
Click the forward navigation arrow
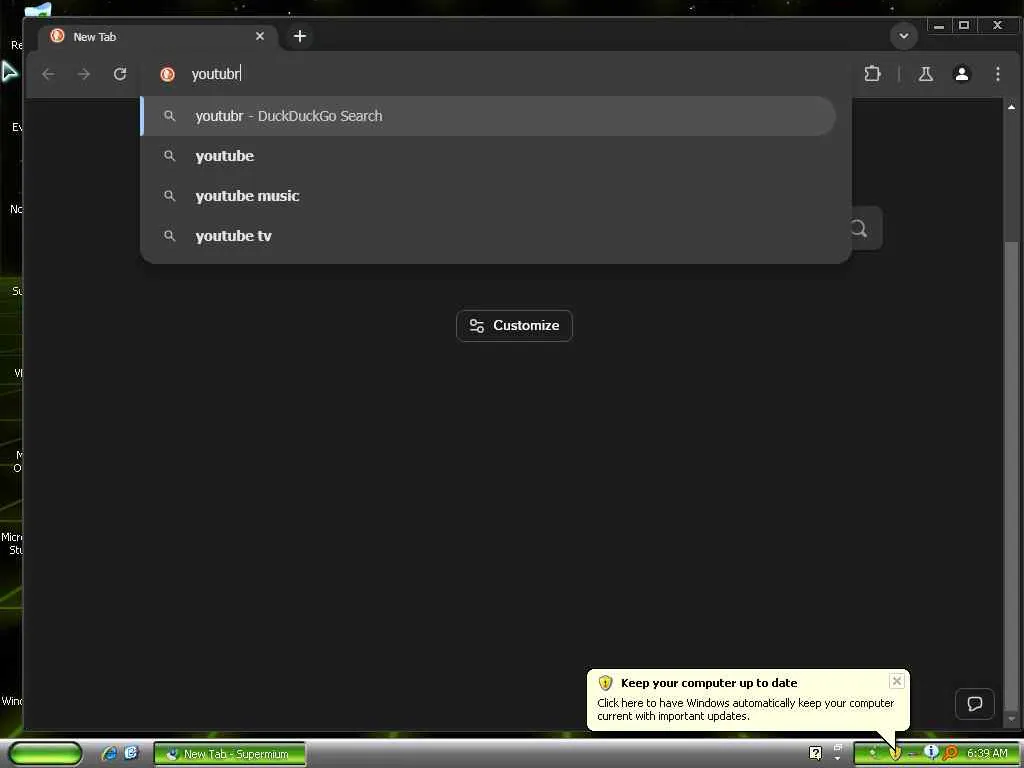84,74
